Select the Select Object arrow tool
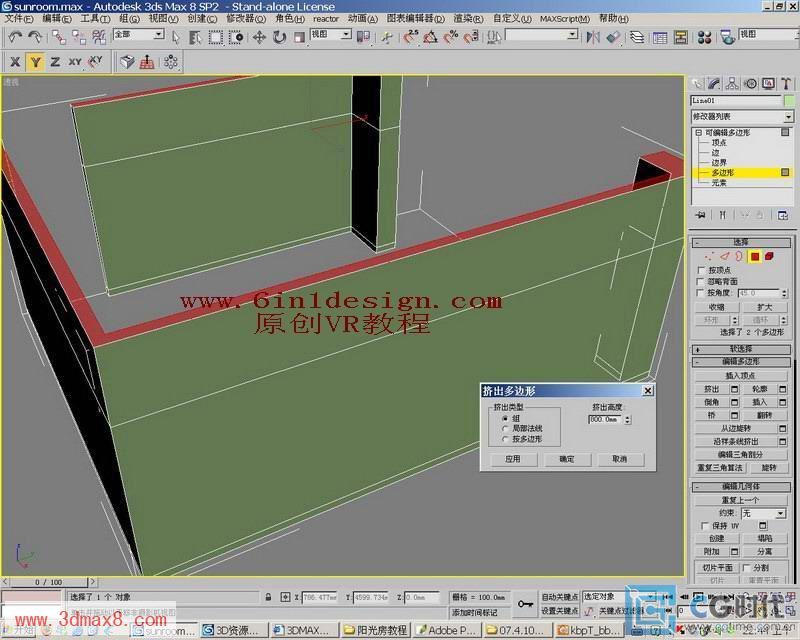The width and height of the screenshot is (800, 640). [176, 37]
